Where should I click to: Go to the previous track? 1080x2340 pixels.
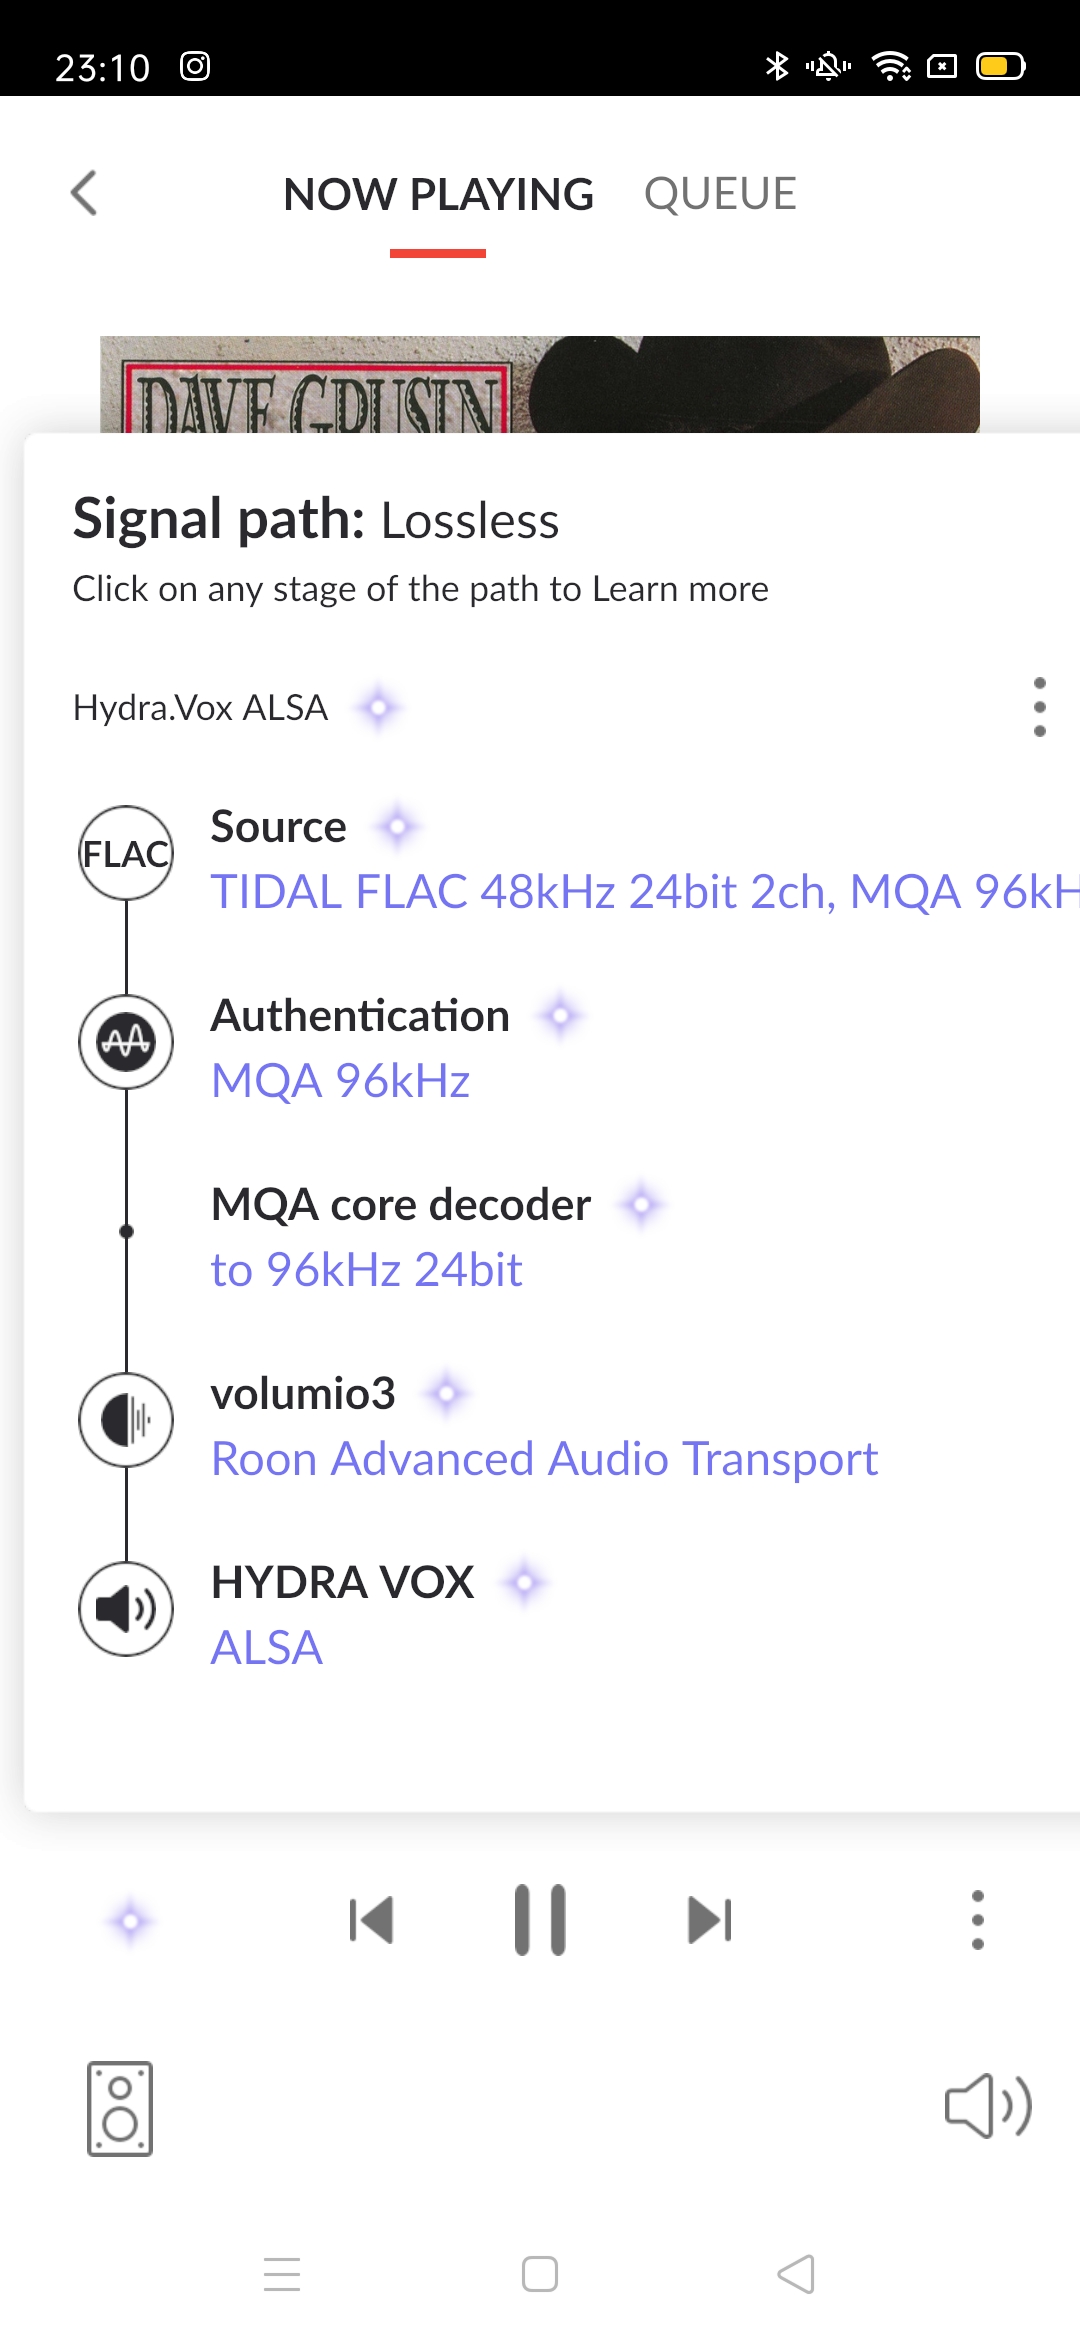[x=371, y=1920]
